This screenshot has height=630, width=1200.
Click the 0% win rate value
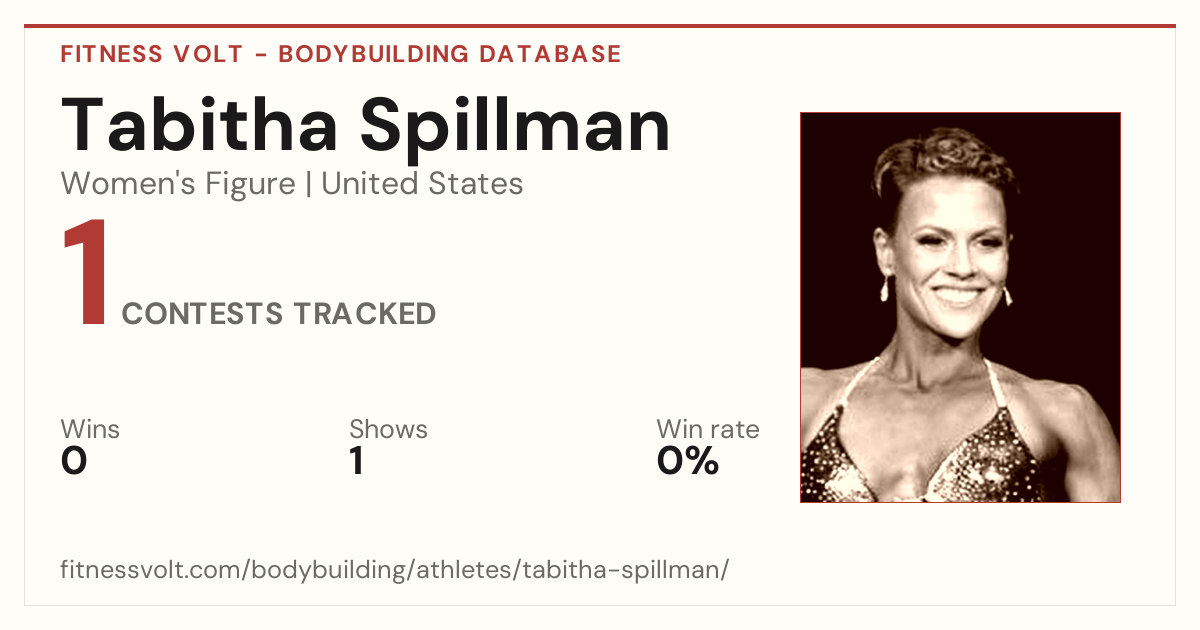click(x=688, y=461)
